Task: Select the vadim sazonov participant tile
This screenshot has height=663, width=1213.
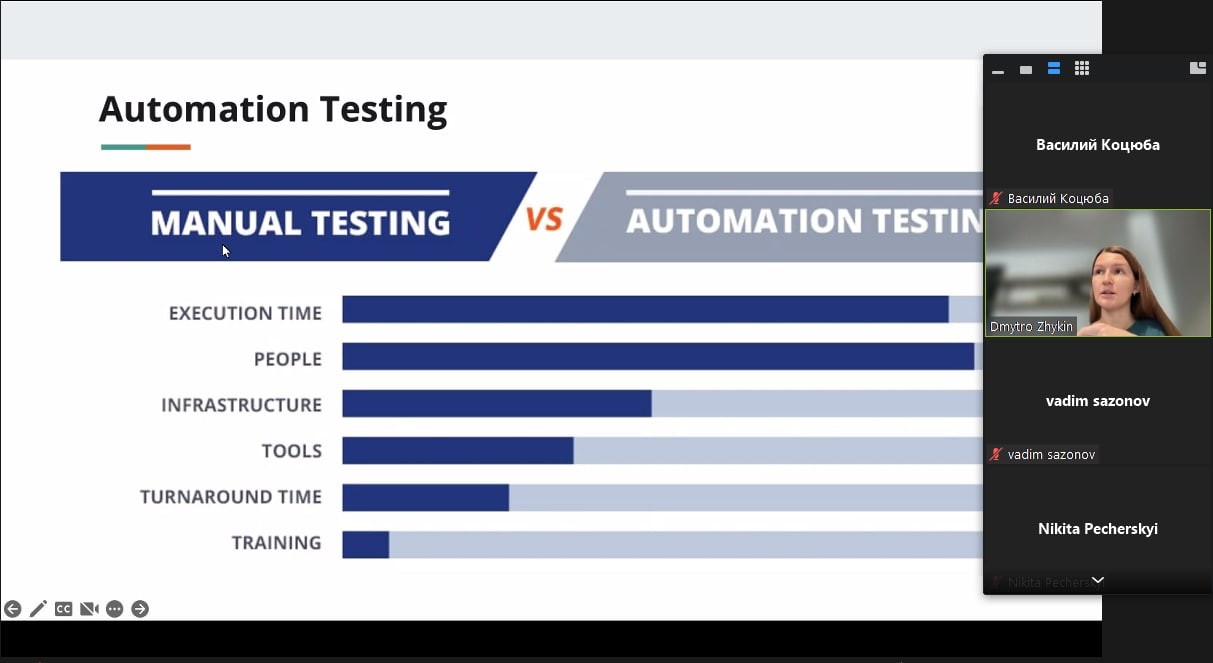Action: 1097,401
